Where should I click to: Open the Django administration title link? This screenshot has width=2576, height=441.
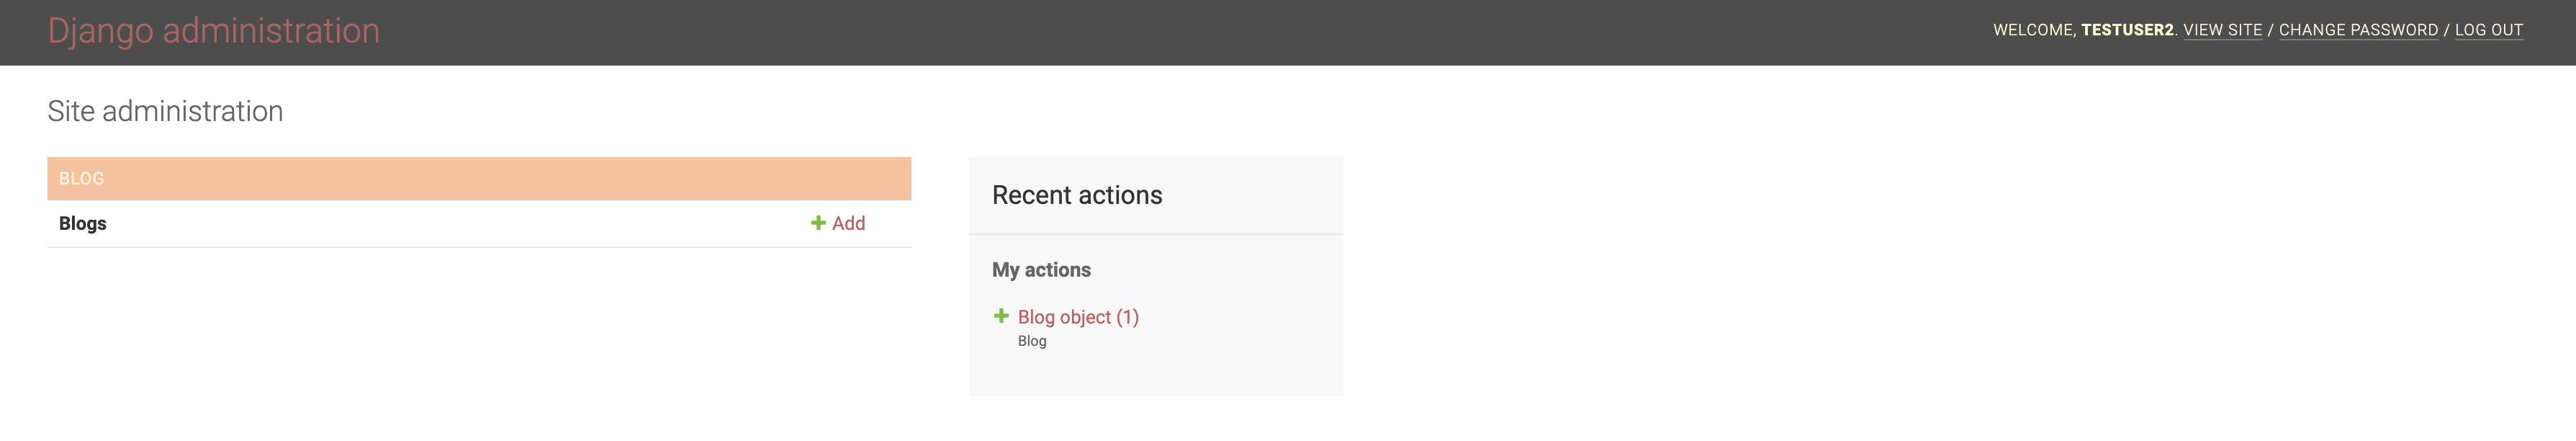point(213,31)
